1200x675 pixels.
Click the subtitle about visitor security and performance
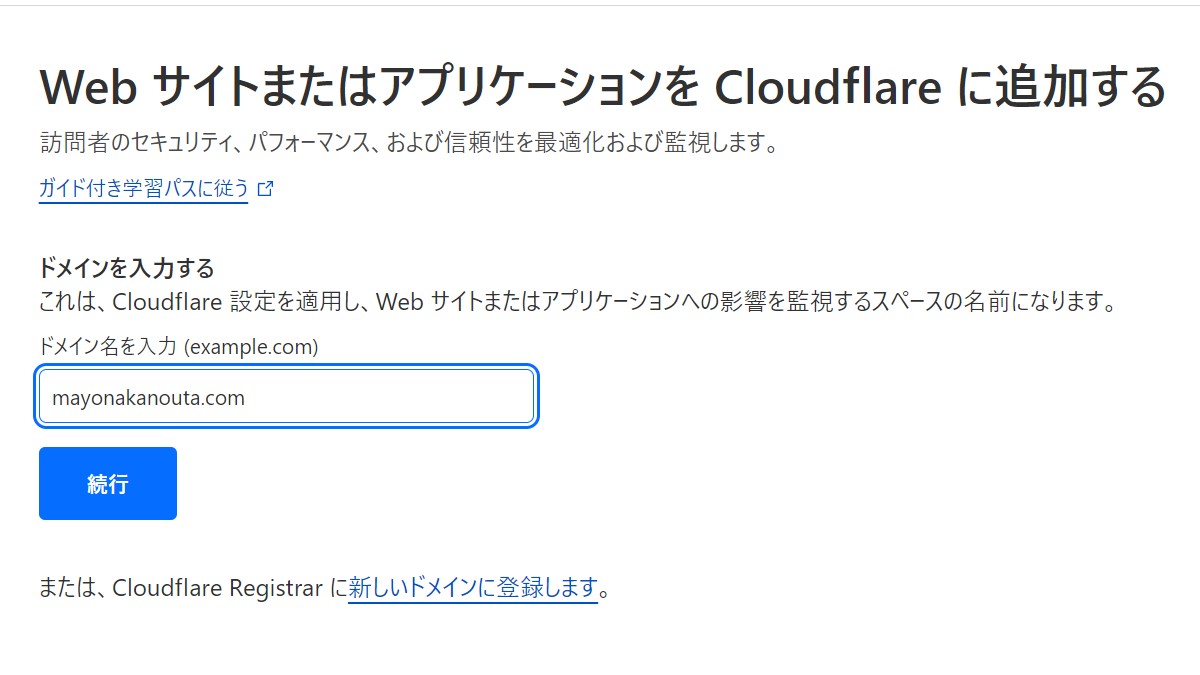[x=409, y=142]
